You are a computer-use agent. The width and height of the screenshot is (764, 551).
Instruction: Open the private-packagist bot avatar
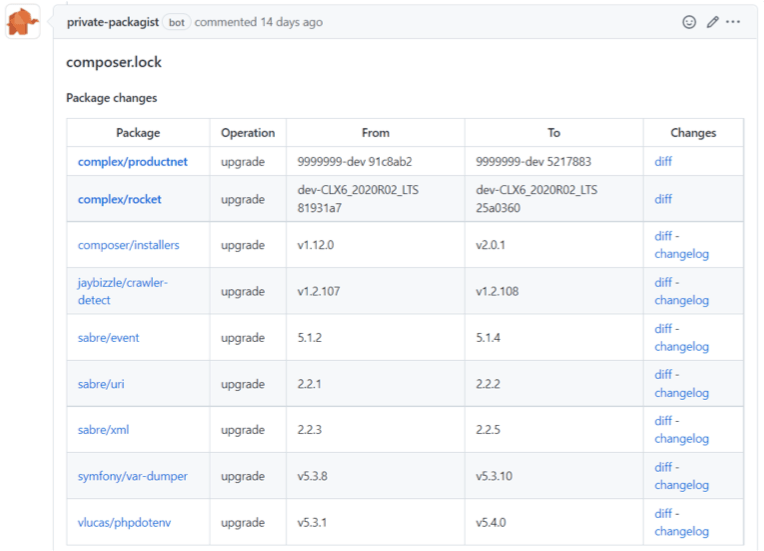pos(22,22)
